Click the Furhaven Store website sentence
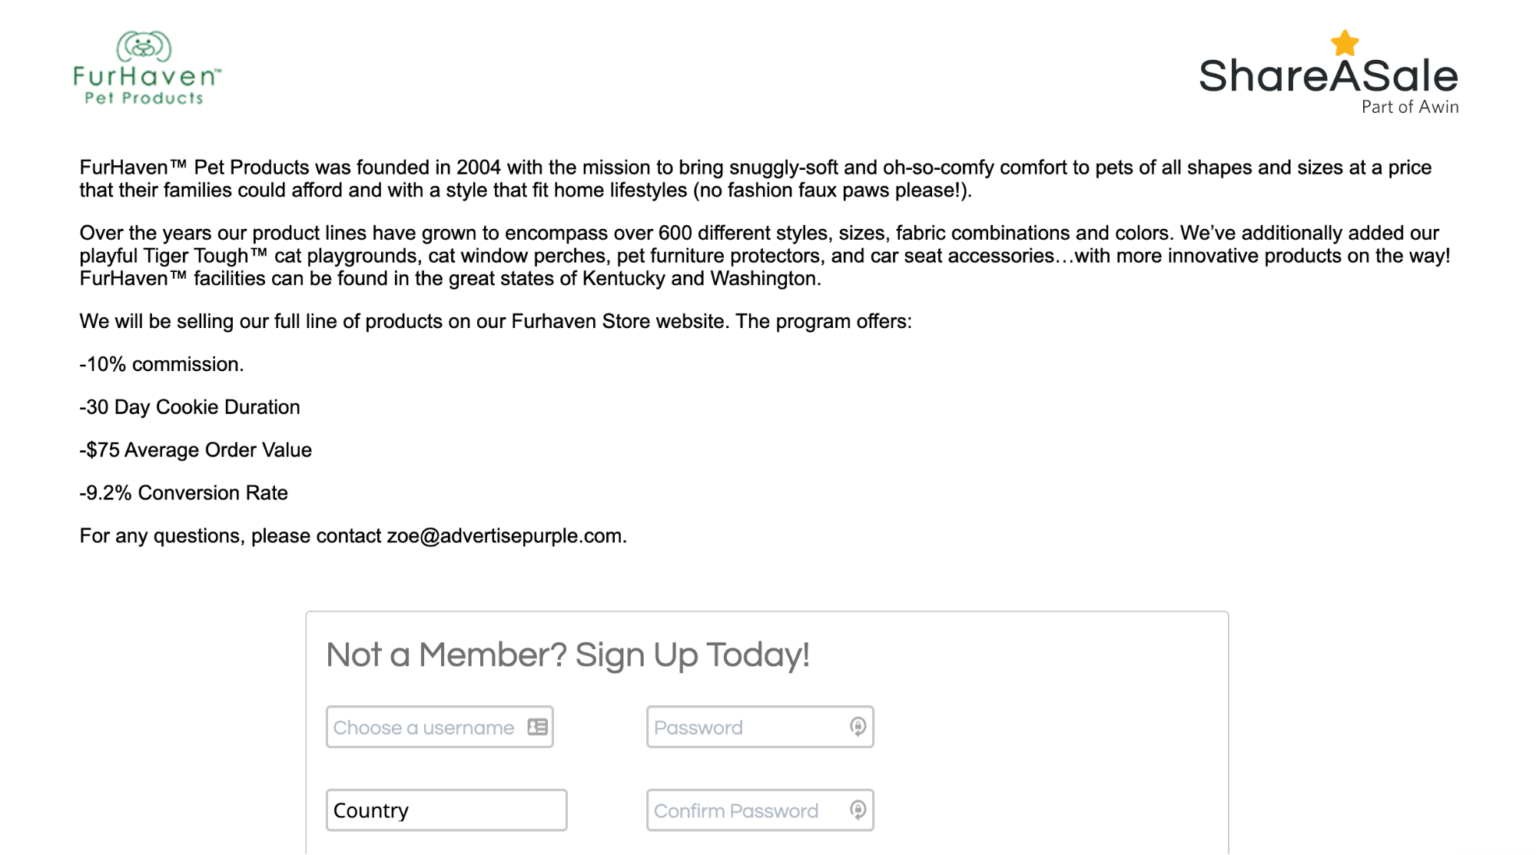This screenshot has width=1536, height=855. pyautogui.click(x=495, y=322)
